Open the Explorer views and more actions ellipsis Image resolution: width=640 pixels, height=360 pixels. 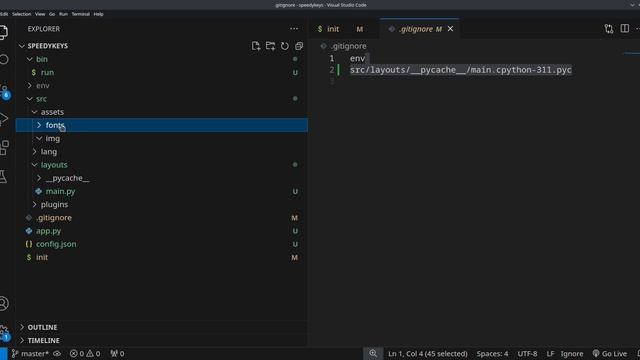(294, 29)
